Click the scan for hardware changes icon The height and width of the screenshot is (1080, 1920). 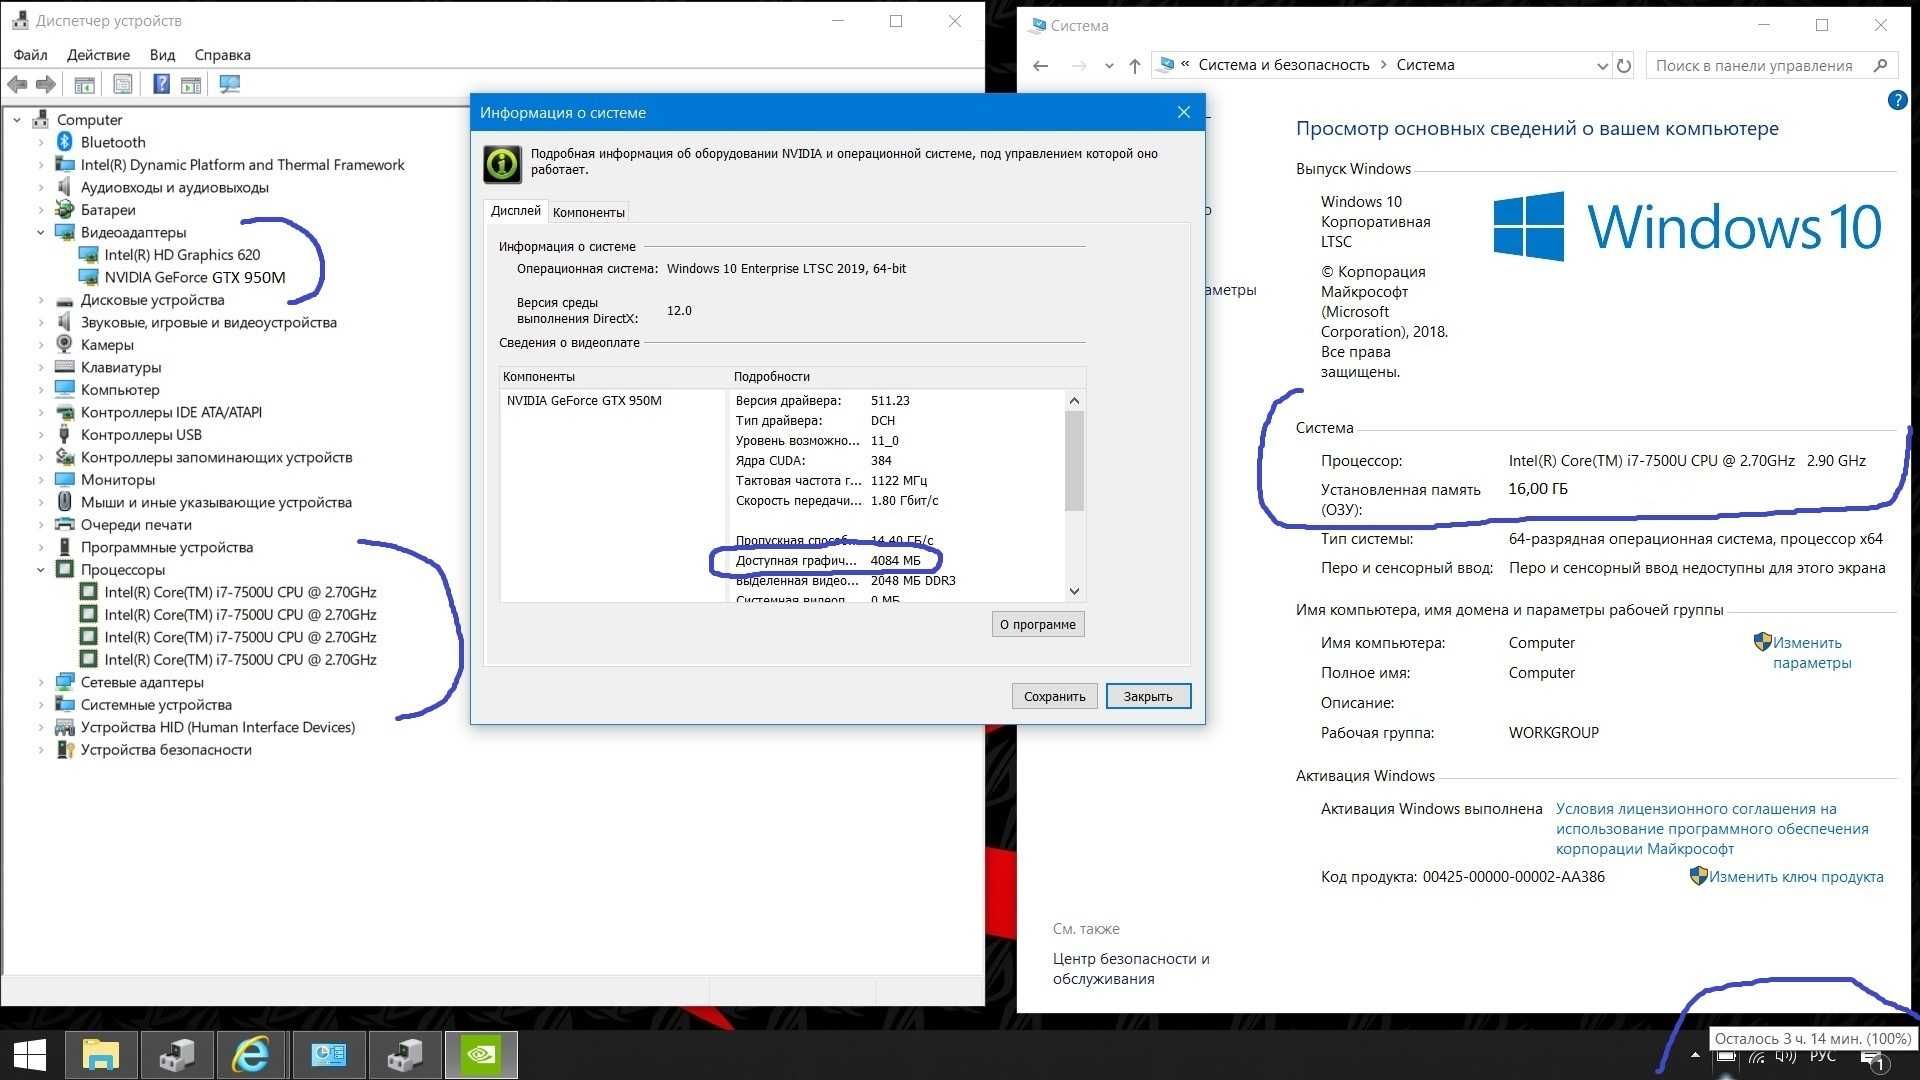[230, 85]
